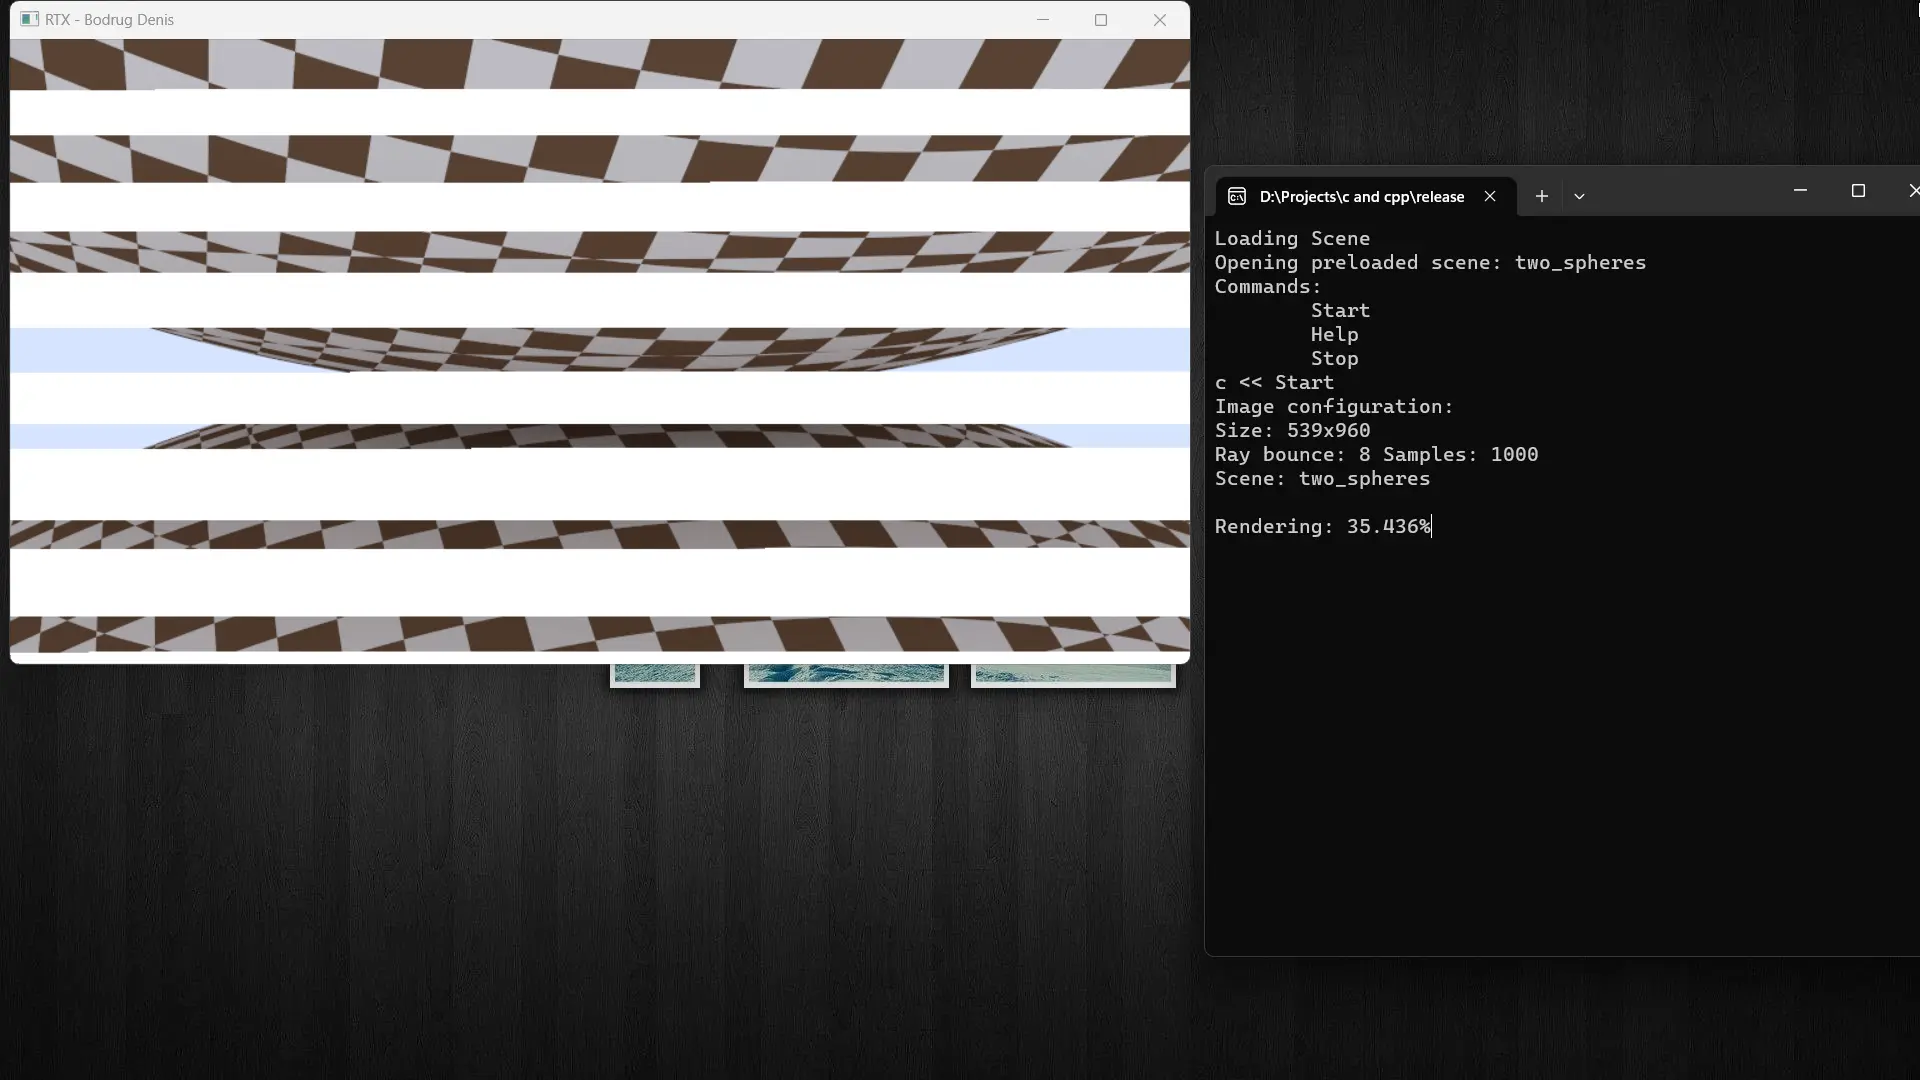Click the 'Rendering: 35.436%' line in terminal

click(x=1323, y=526)
